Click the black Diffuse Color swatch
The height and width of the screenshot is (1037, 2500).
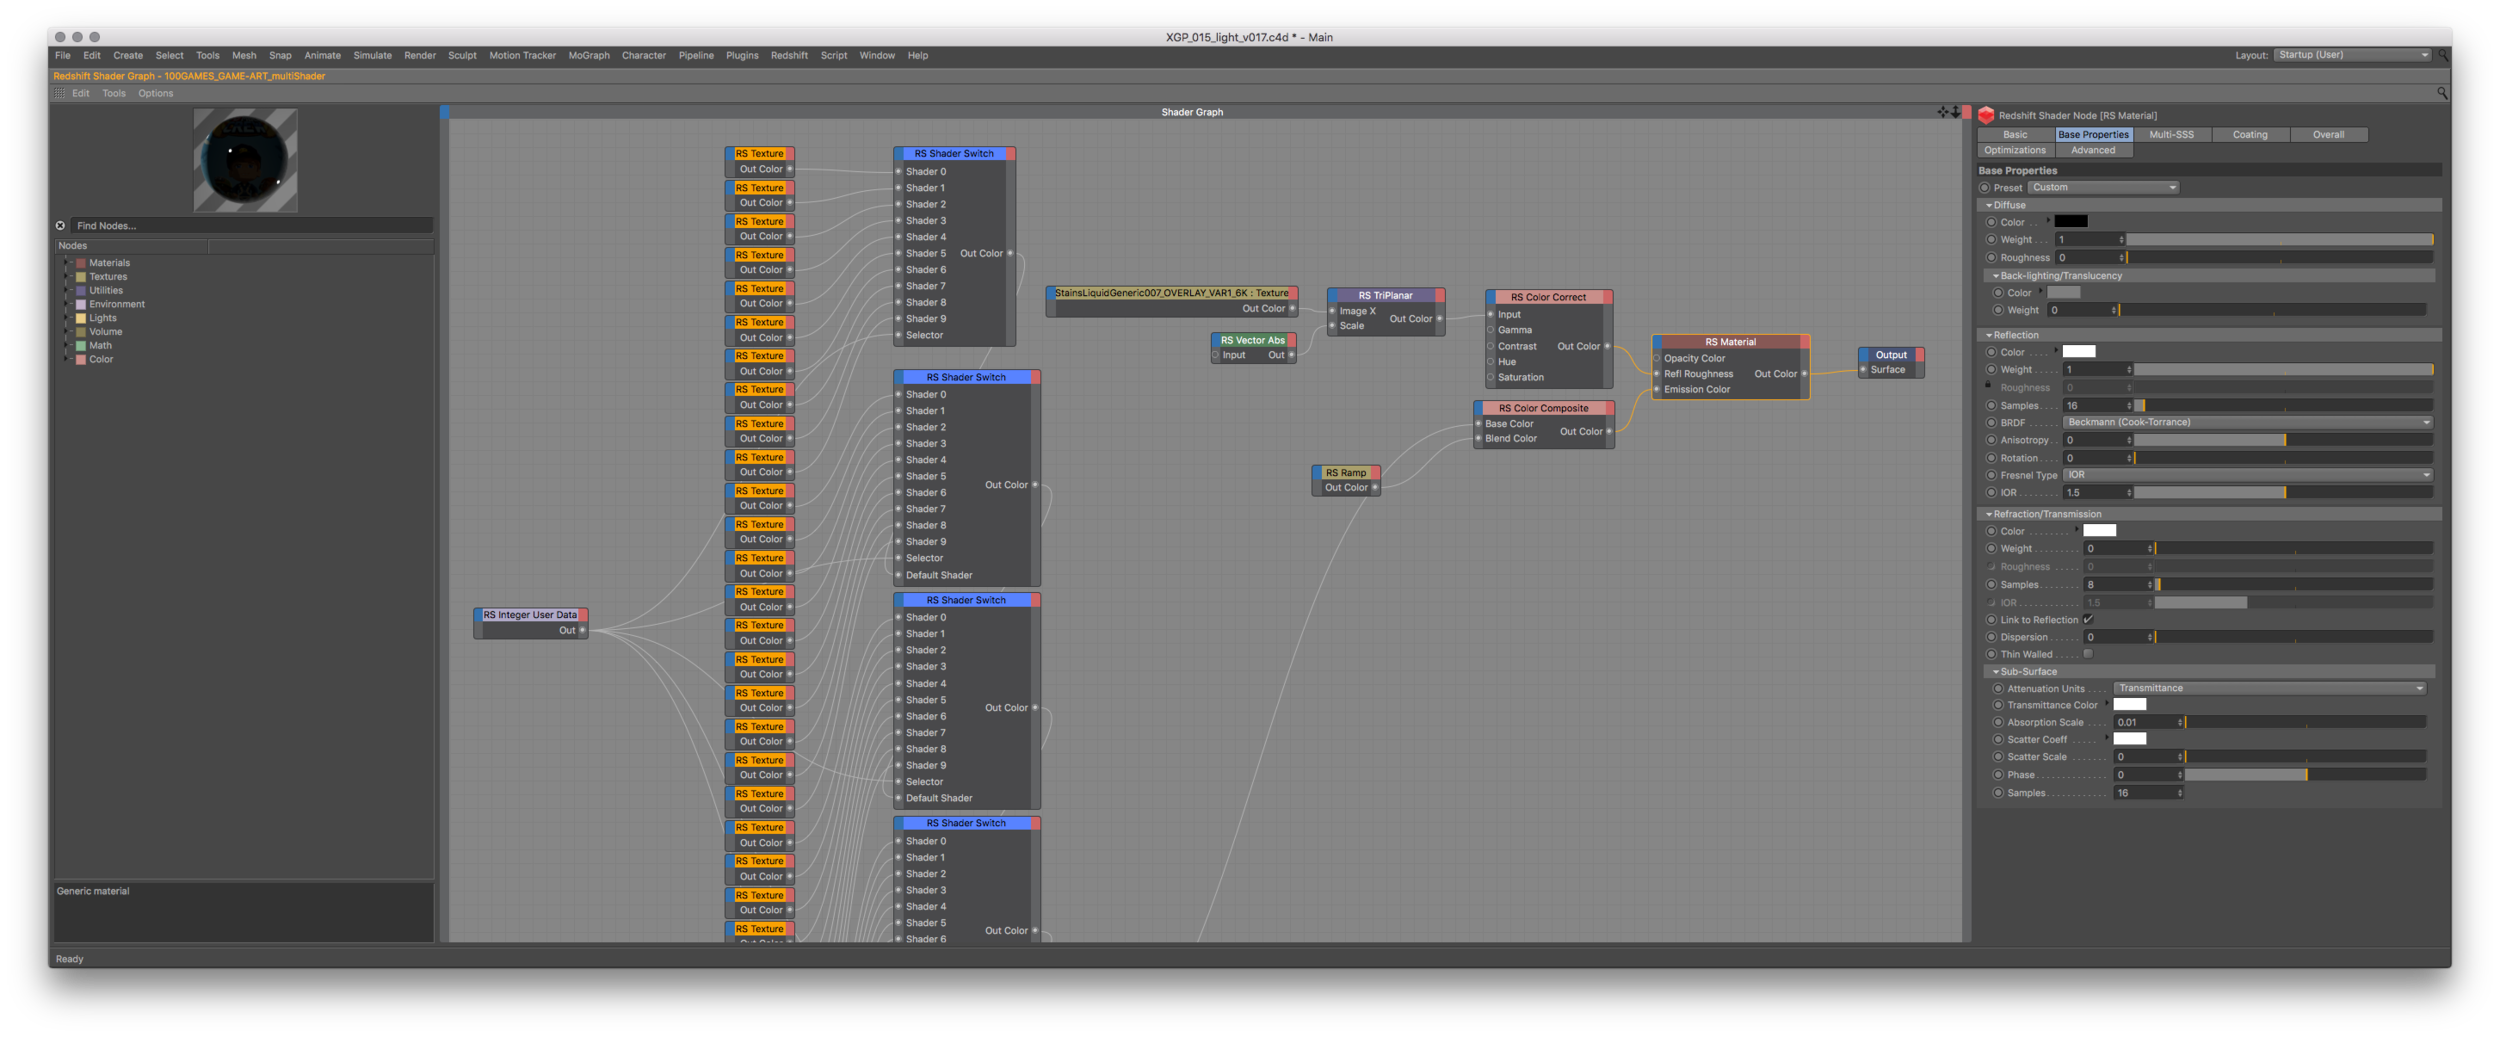(x=2070, y=222)
